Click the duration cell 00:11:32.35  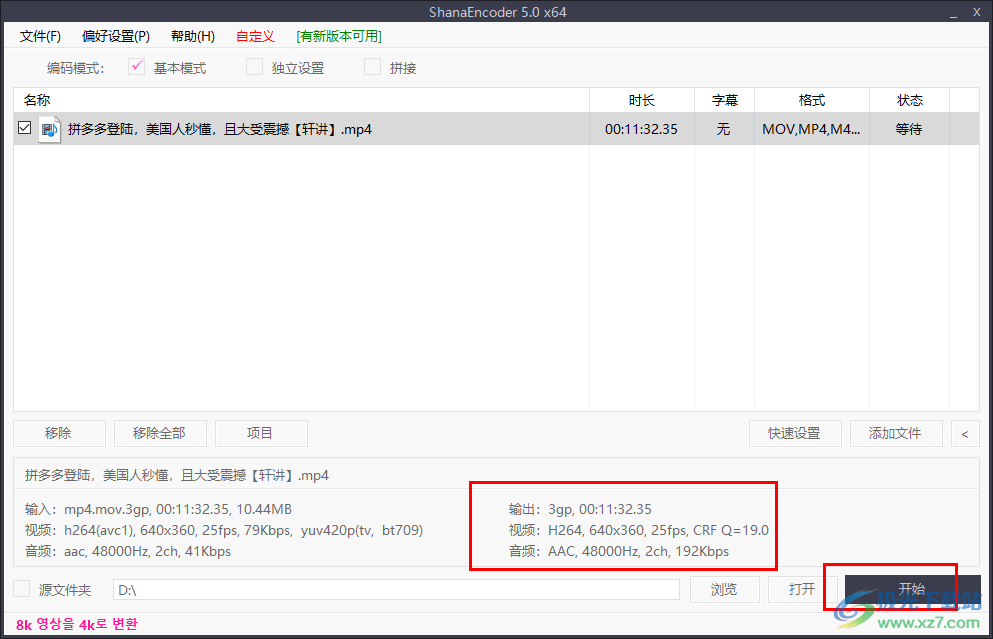coord(641,129)
